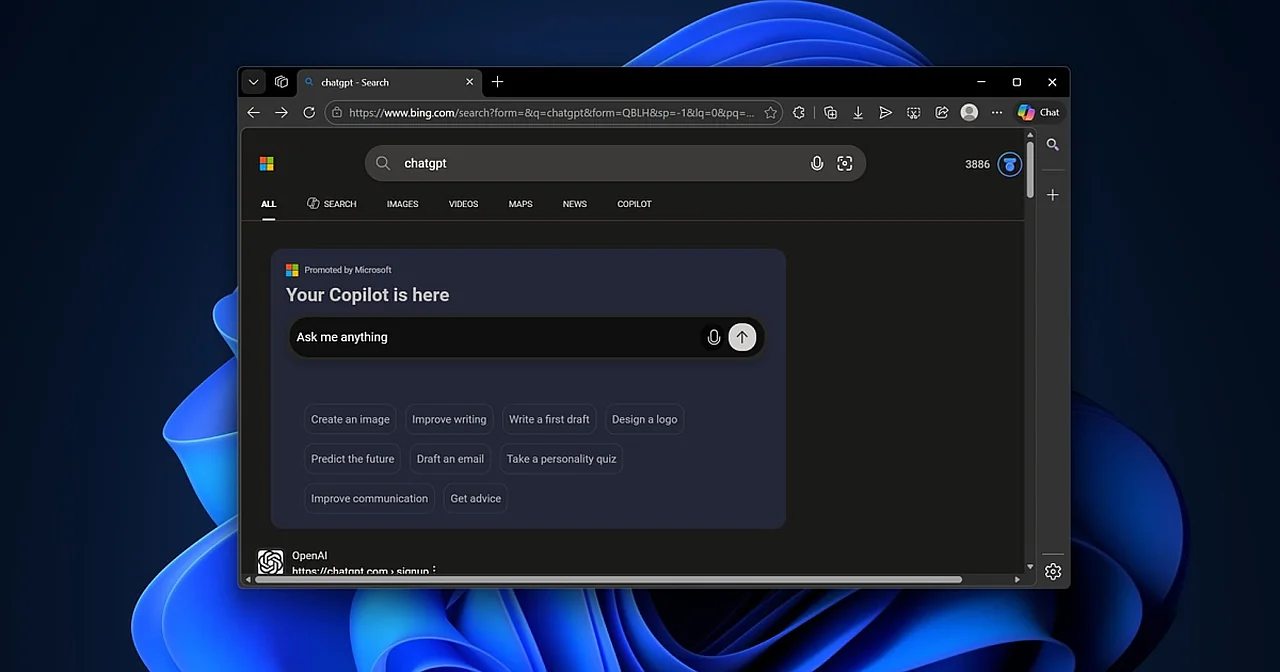Screen dimensions: 1280x672
Task: Open the search icon in the Edge sidebar
Action: (x=1052, y=144)
